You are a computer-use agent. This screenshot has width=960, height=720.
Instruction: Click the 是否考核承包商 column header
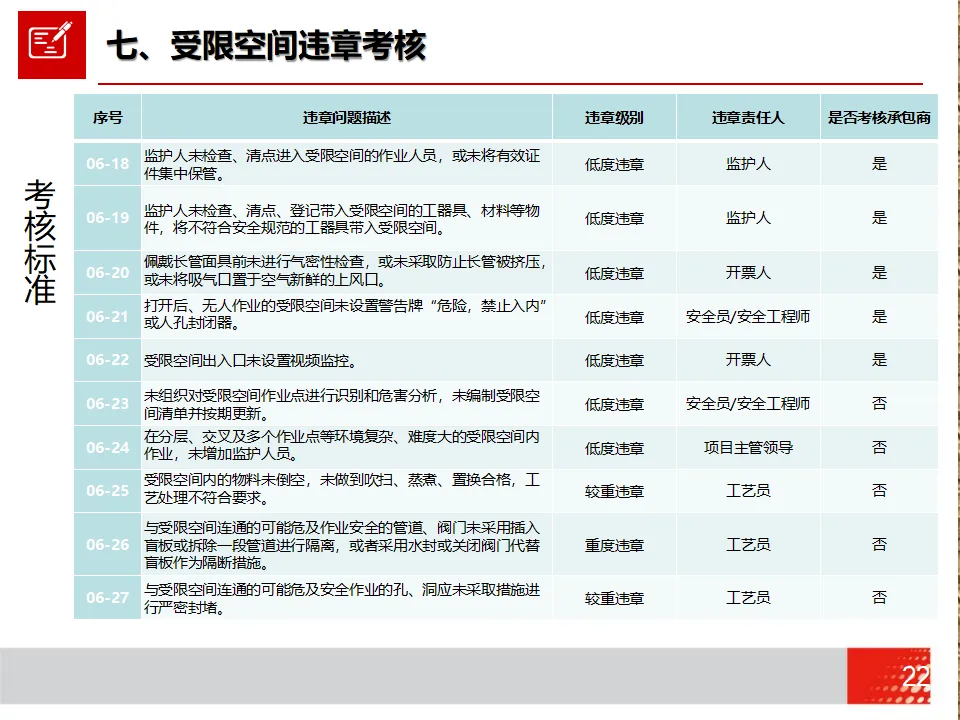point(879,118)
